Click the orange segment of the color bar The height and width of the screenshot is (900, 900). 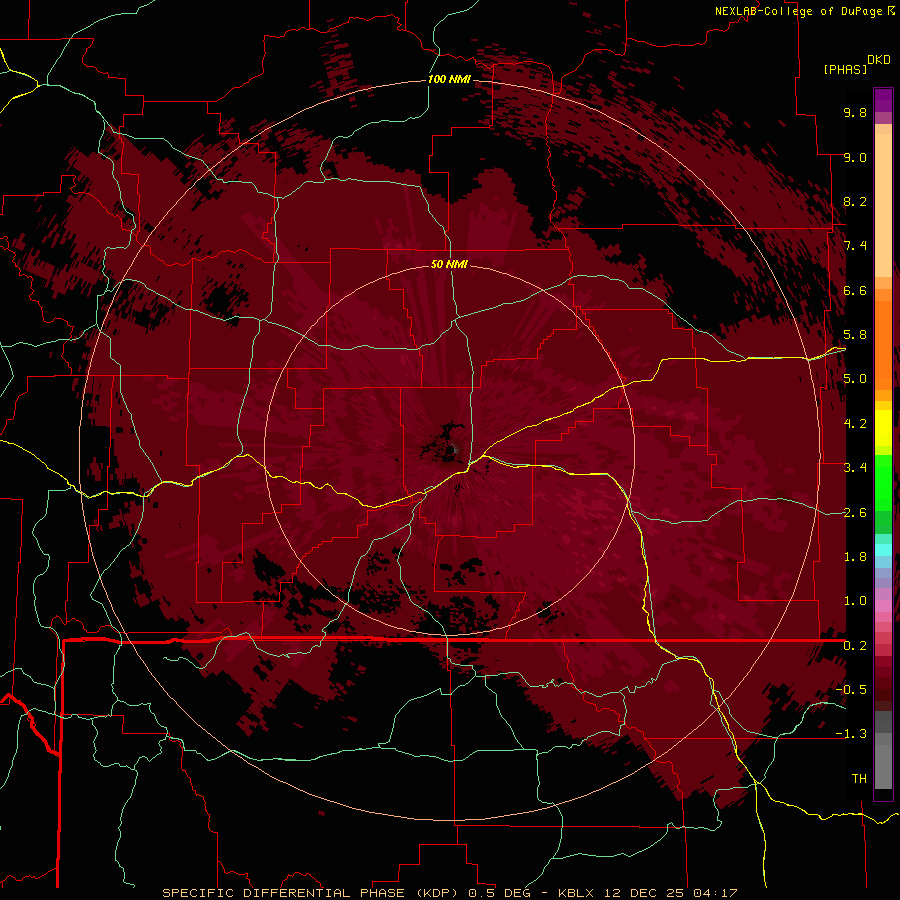pos(883,344)
